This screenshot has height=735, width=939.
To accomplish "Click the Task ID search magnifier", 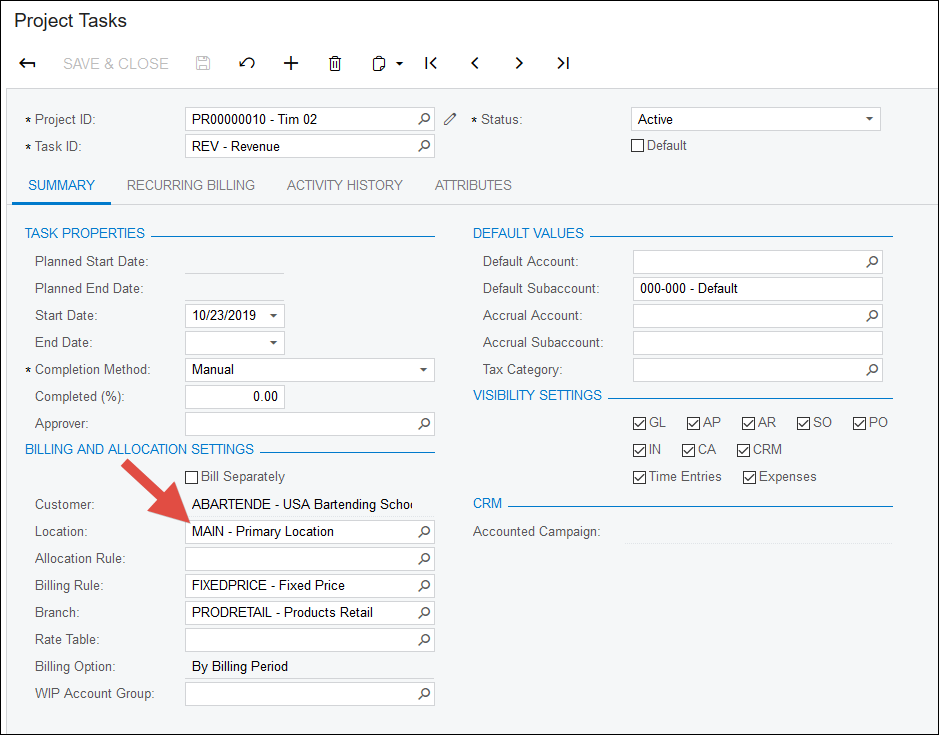I will click(424, 146).
